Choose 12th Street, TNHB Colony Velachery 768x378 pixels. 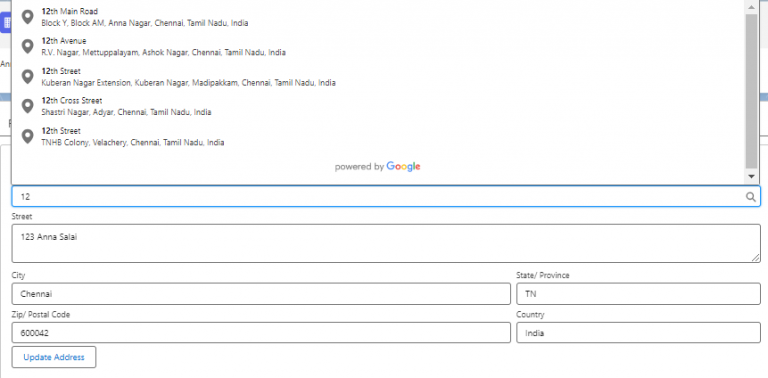378,137
